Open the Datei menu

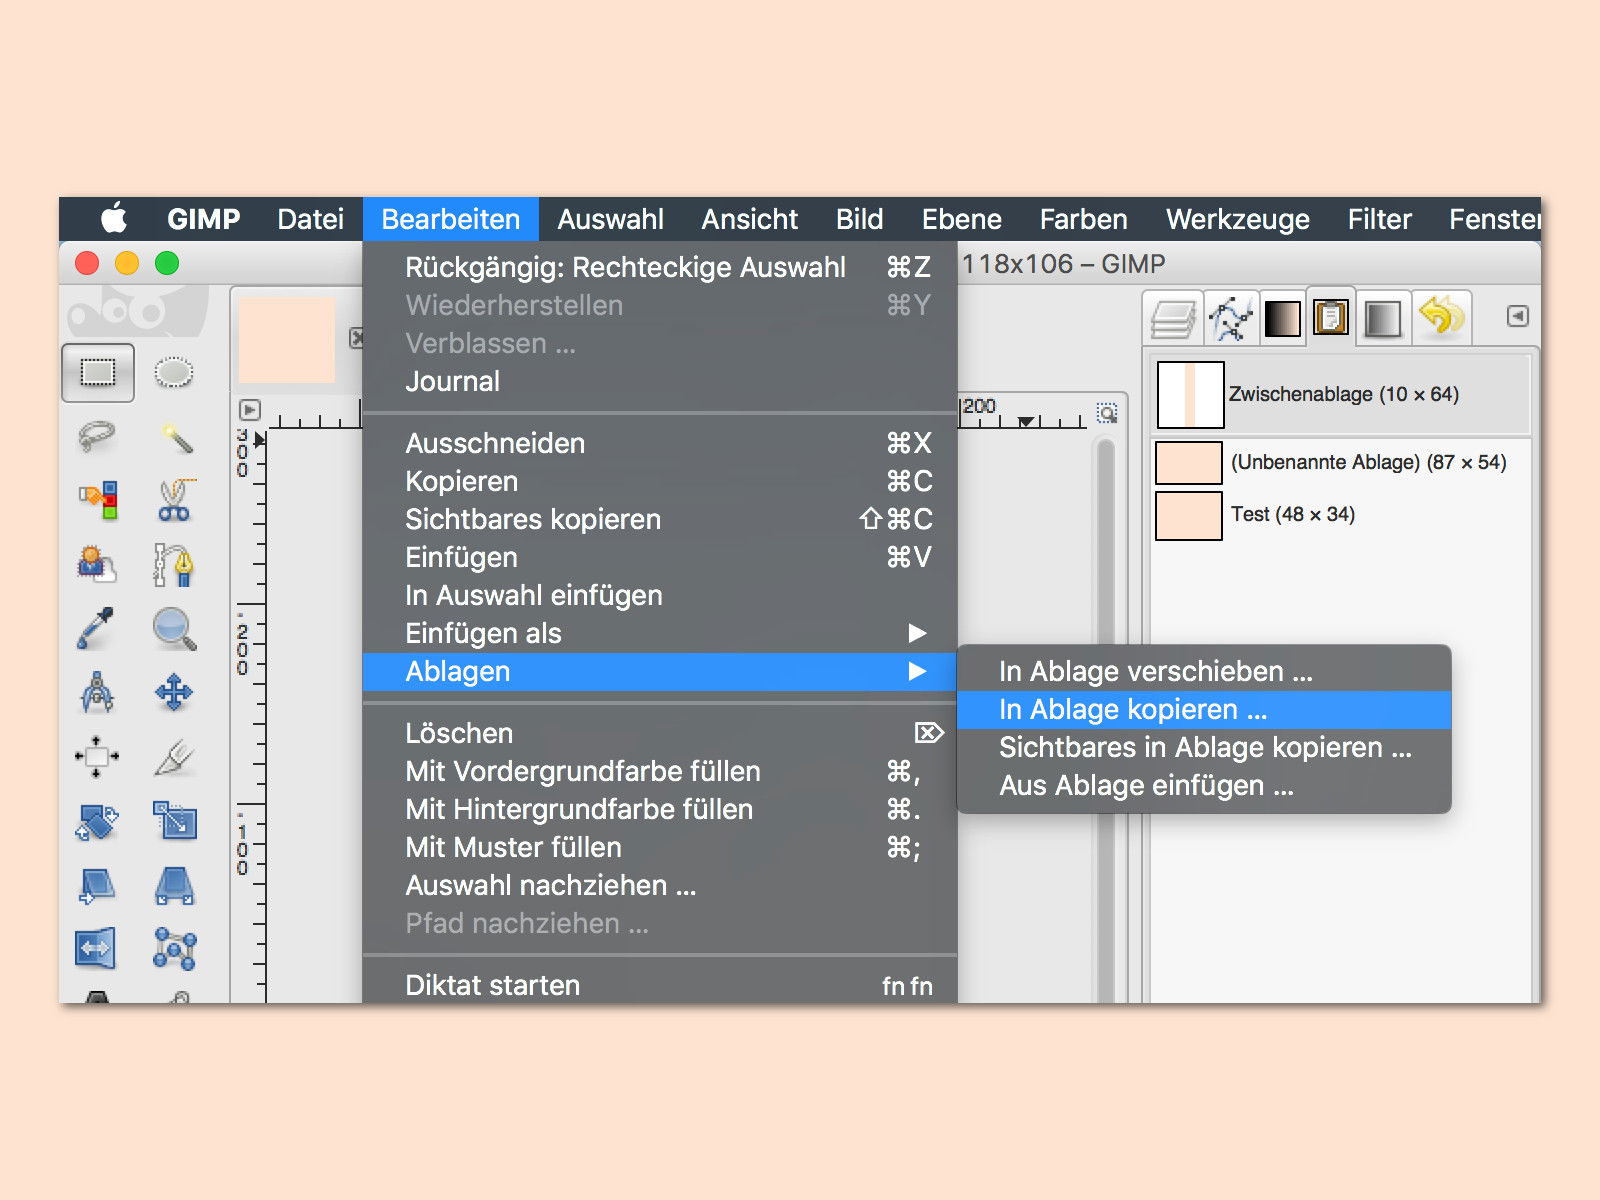tap(310, 219)
